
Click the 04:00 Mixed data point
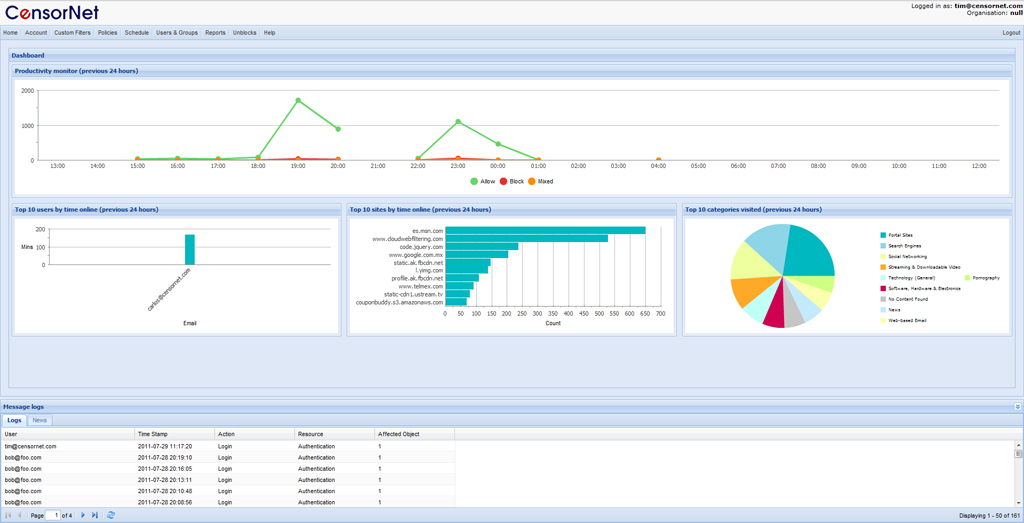pos(658,160)
